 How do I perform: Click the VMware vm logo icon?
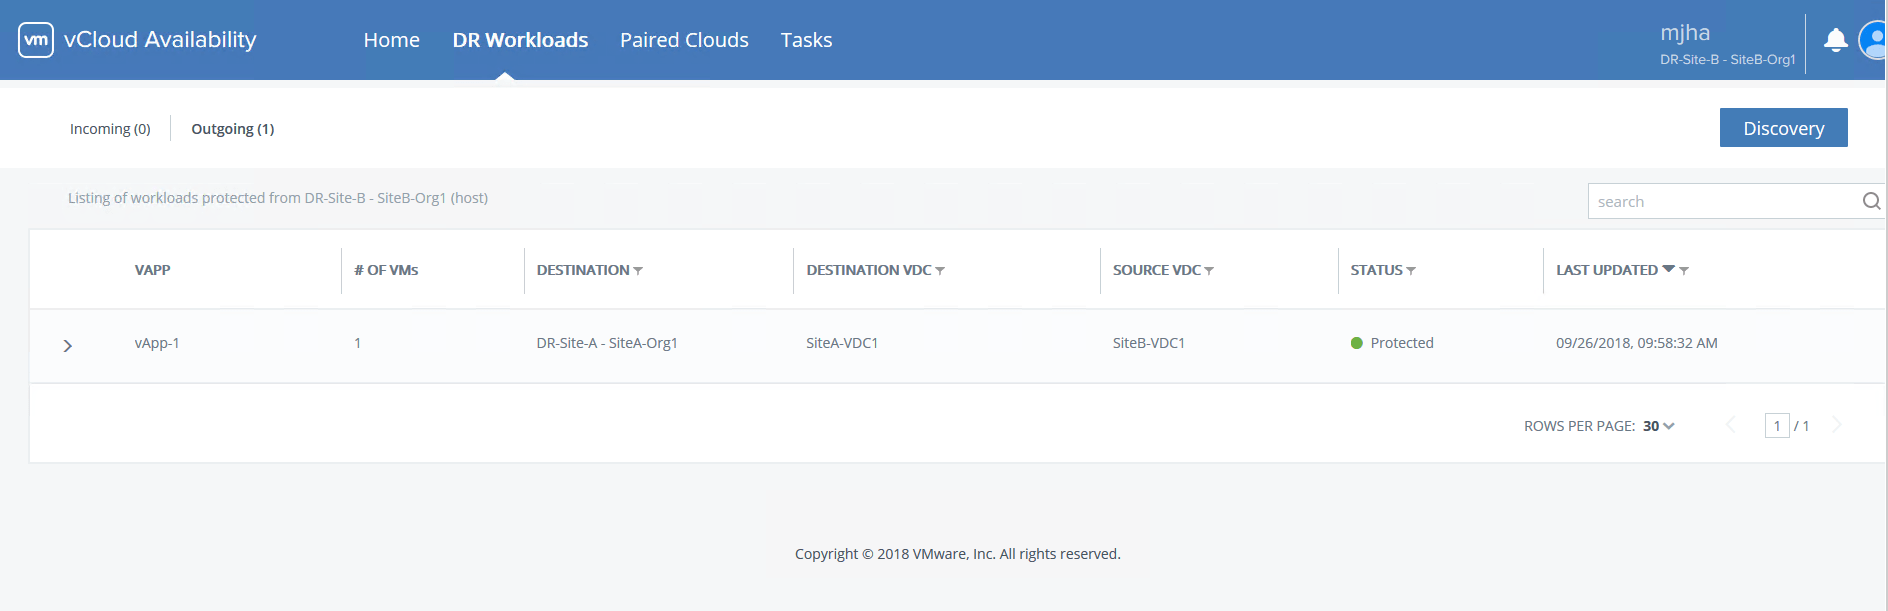36,40
